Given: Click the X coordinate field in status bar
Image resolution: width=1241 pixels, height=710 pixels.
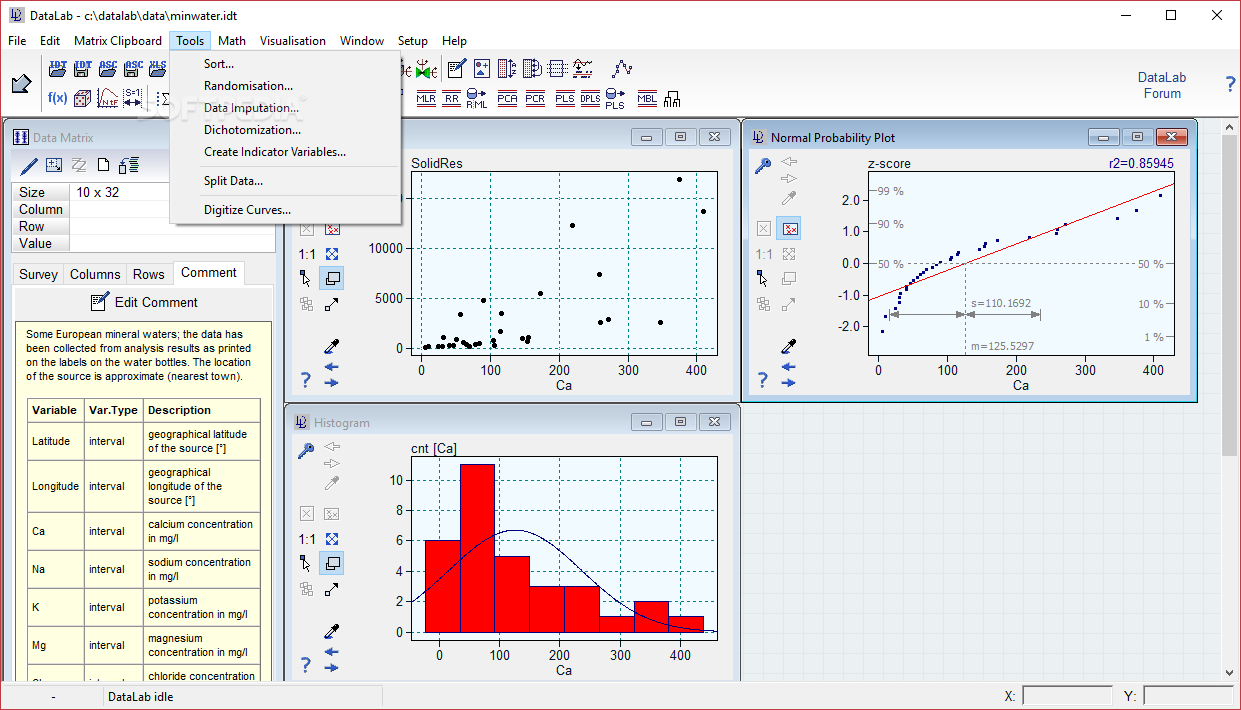Looking at the screenshot, I should [1067, 696].
